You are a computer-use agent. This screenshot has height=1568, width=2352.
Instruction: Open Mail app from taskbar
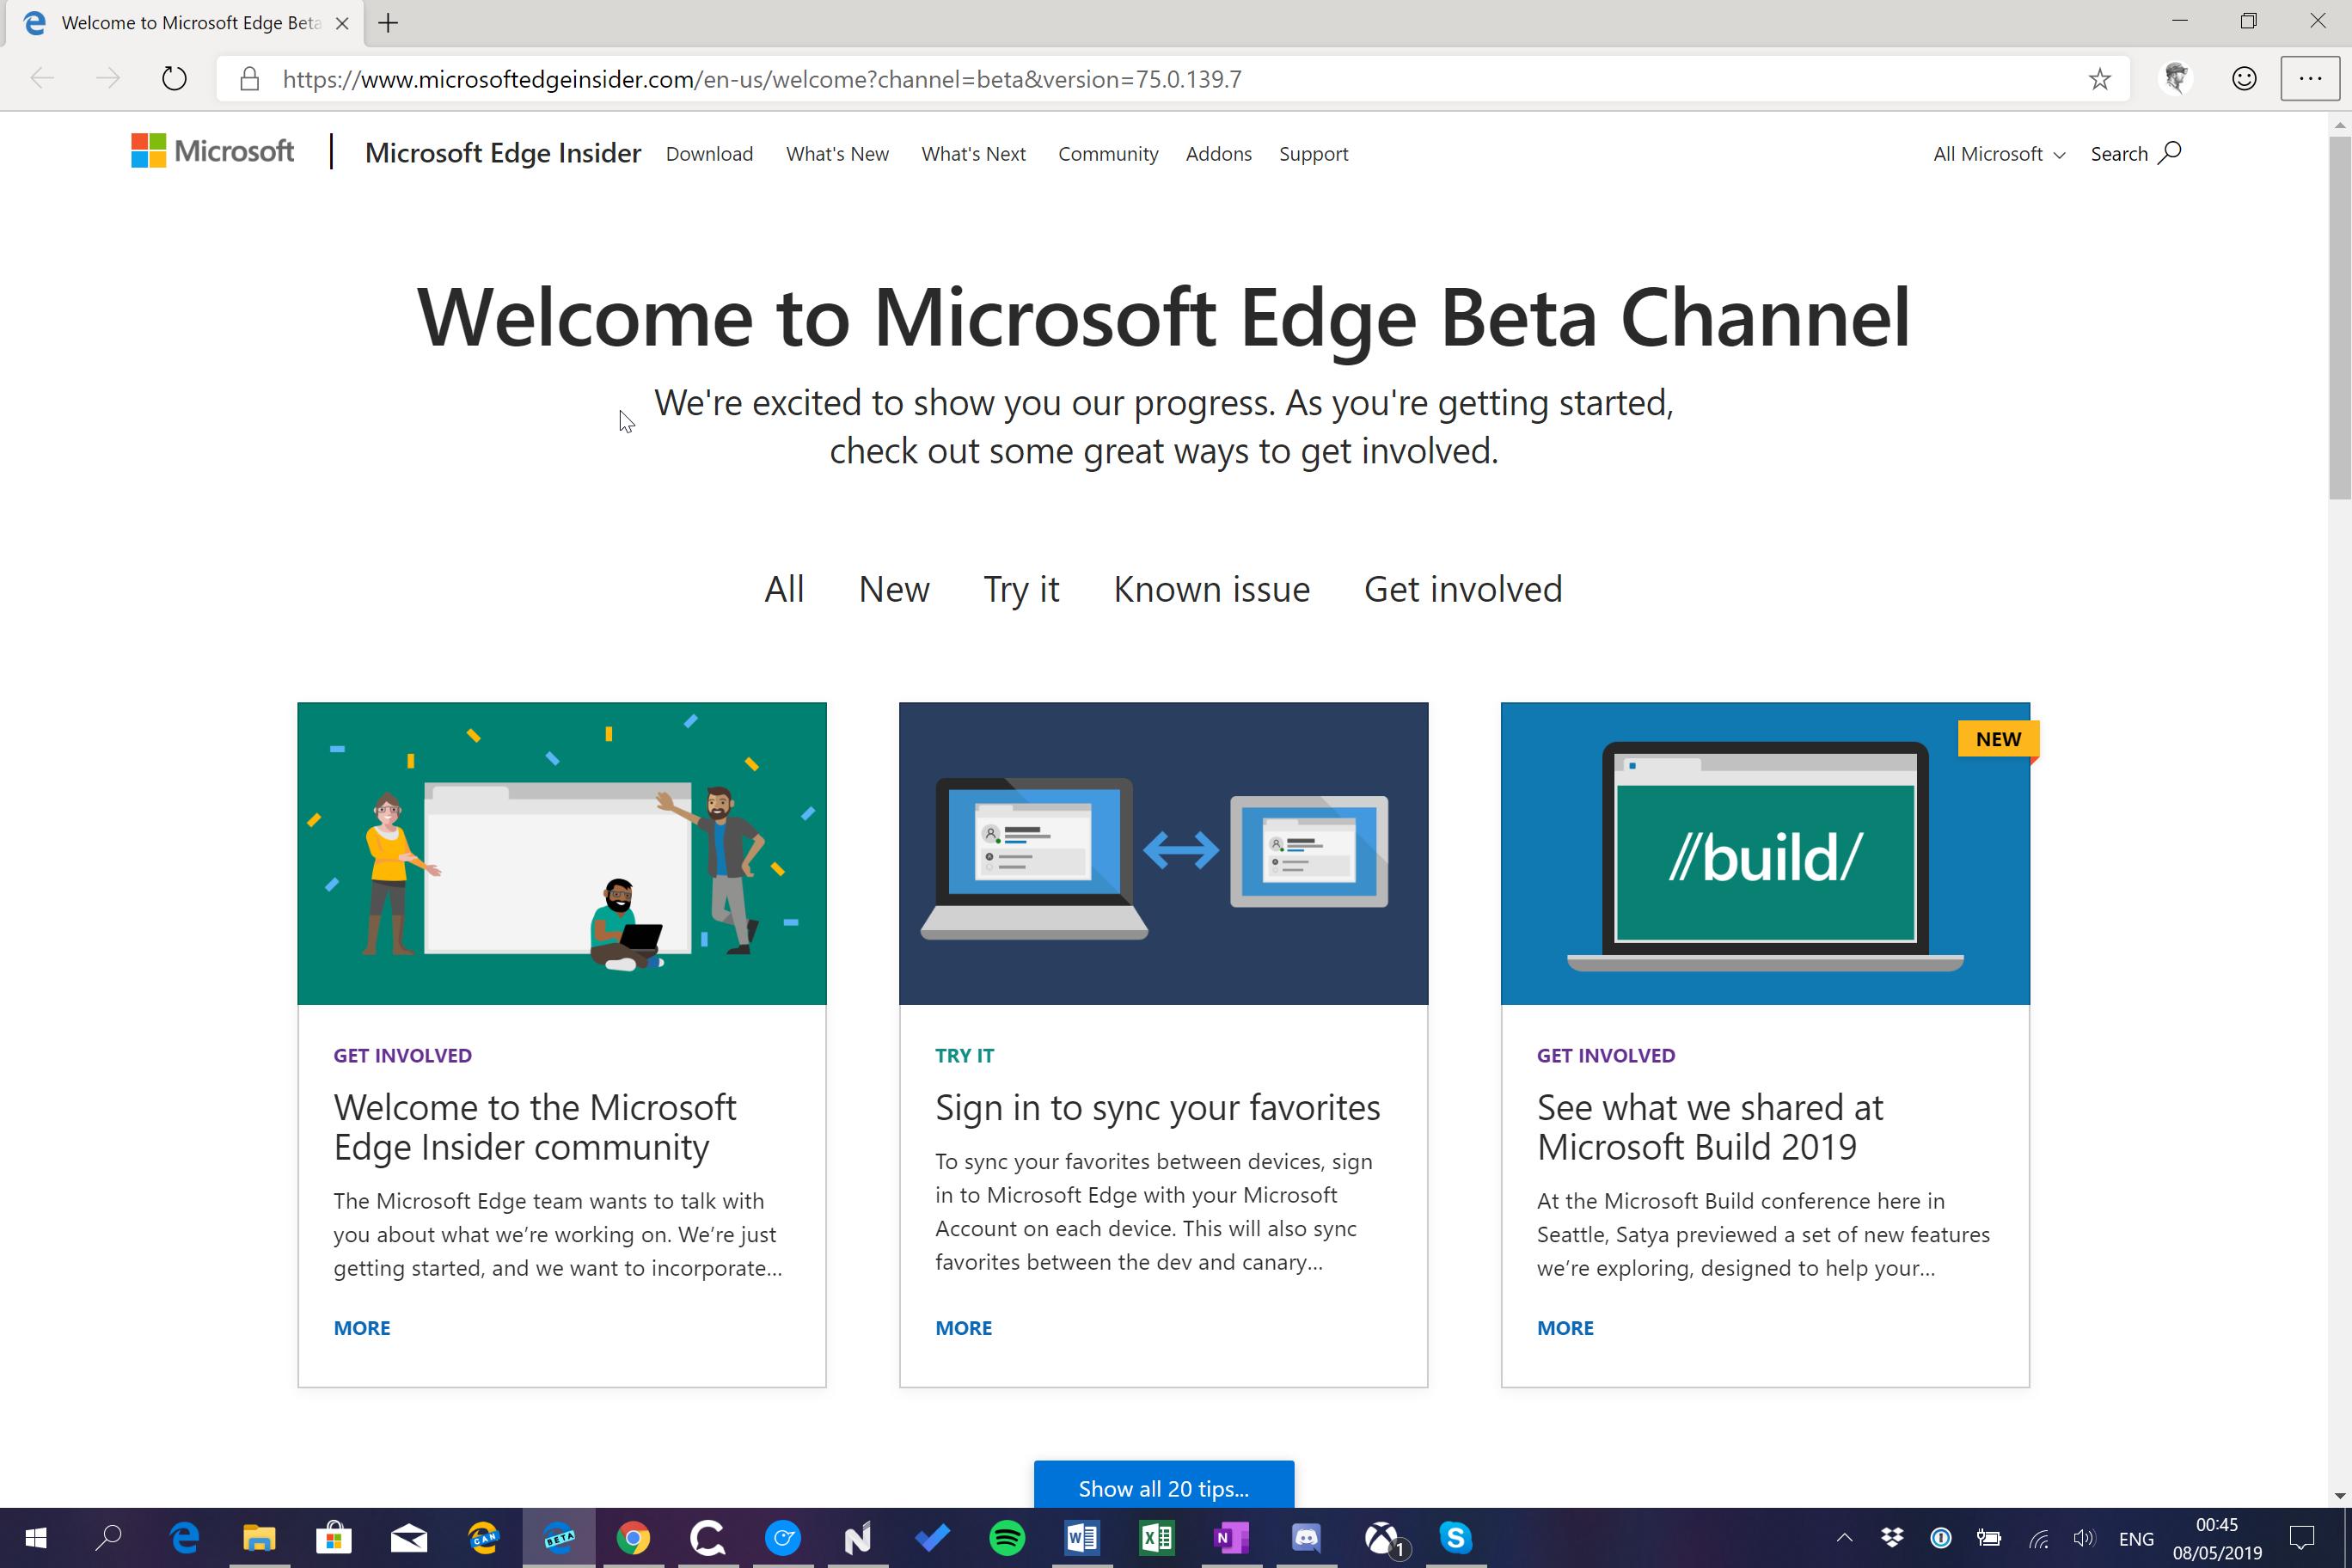pyautogui.click(x=408, y=1537)
